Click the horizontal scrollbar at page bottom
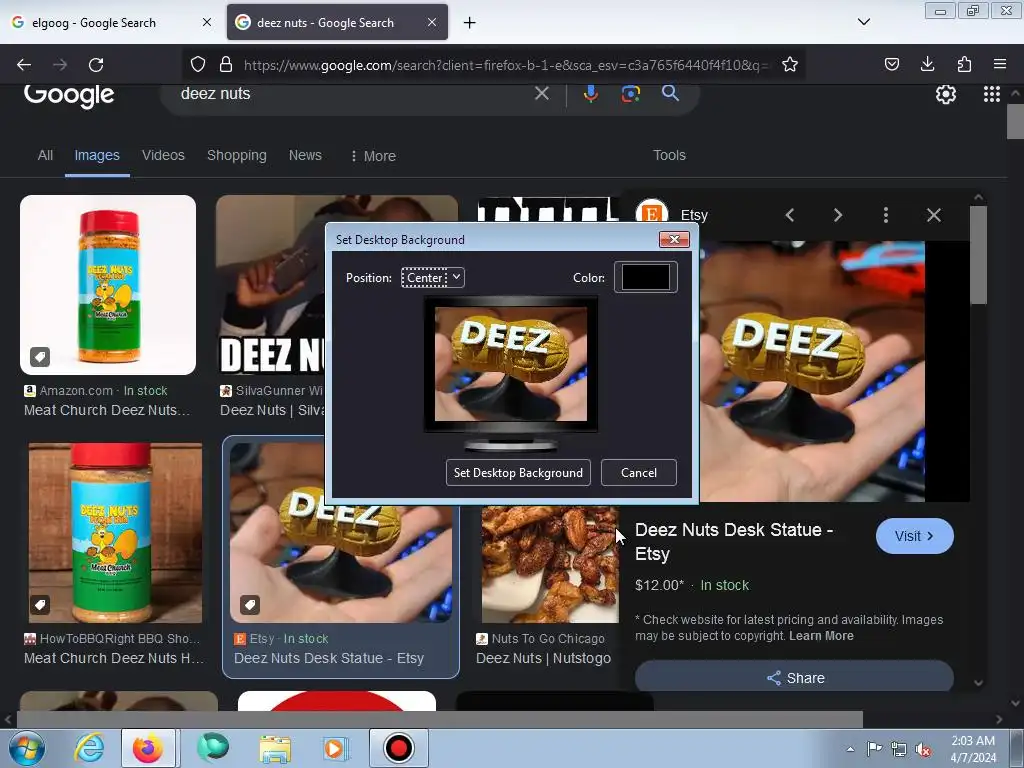This screenshot has width=1024, height=768. coord(439,719)
